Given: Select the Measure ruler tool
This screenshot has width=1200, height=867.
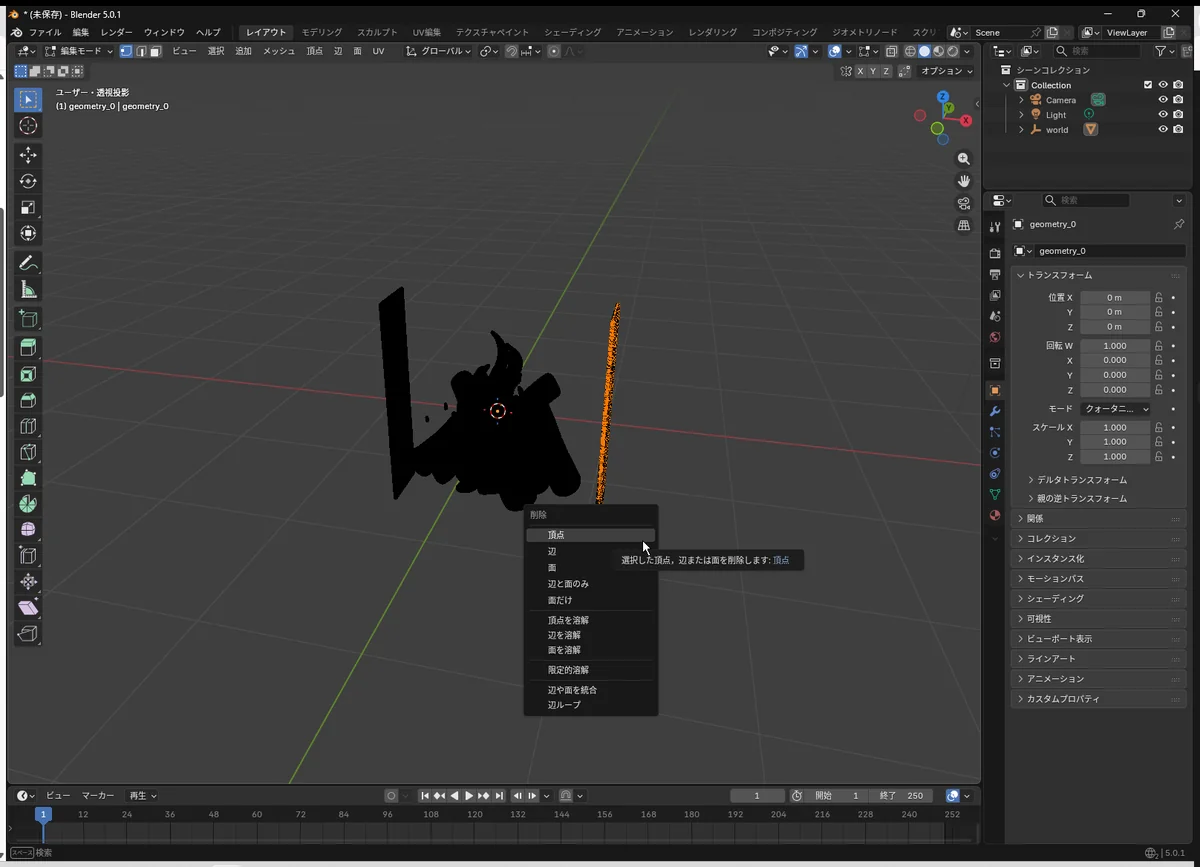Looking at the screenshot, I should (x=28, y=290).
